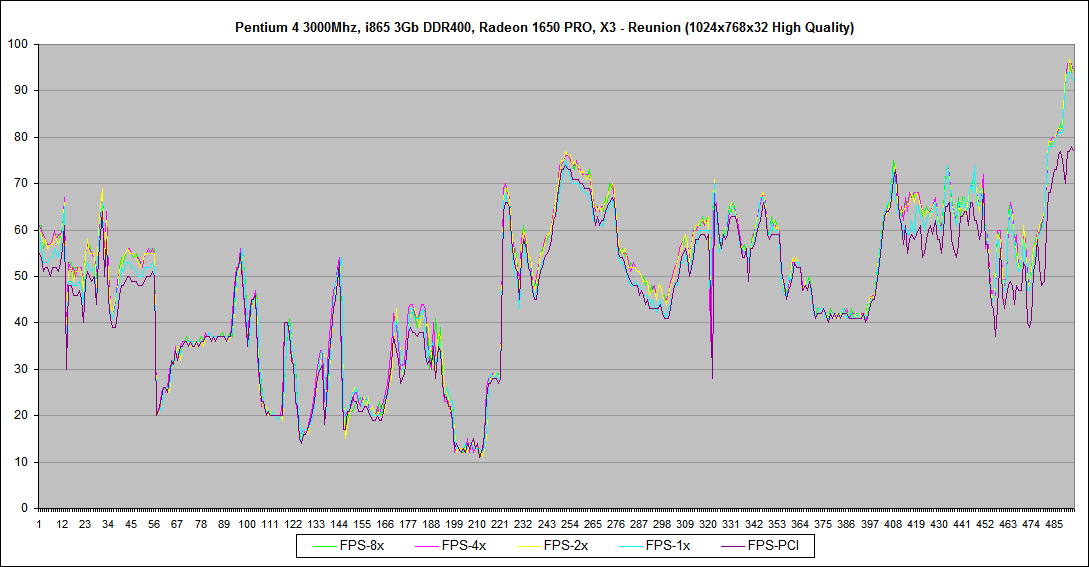Click the 0 label on vertical axis
Viewport: 1089px width, 567px height.
click(24, 508)
